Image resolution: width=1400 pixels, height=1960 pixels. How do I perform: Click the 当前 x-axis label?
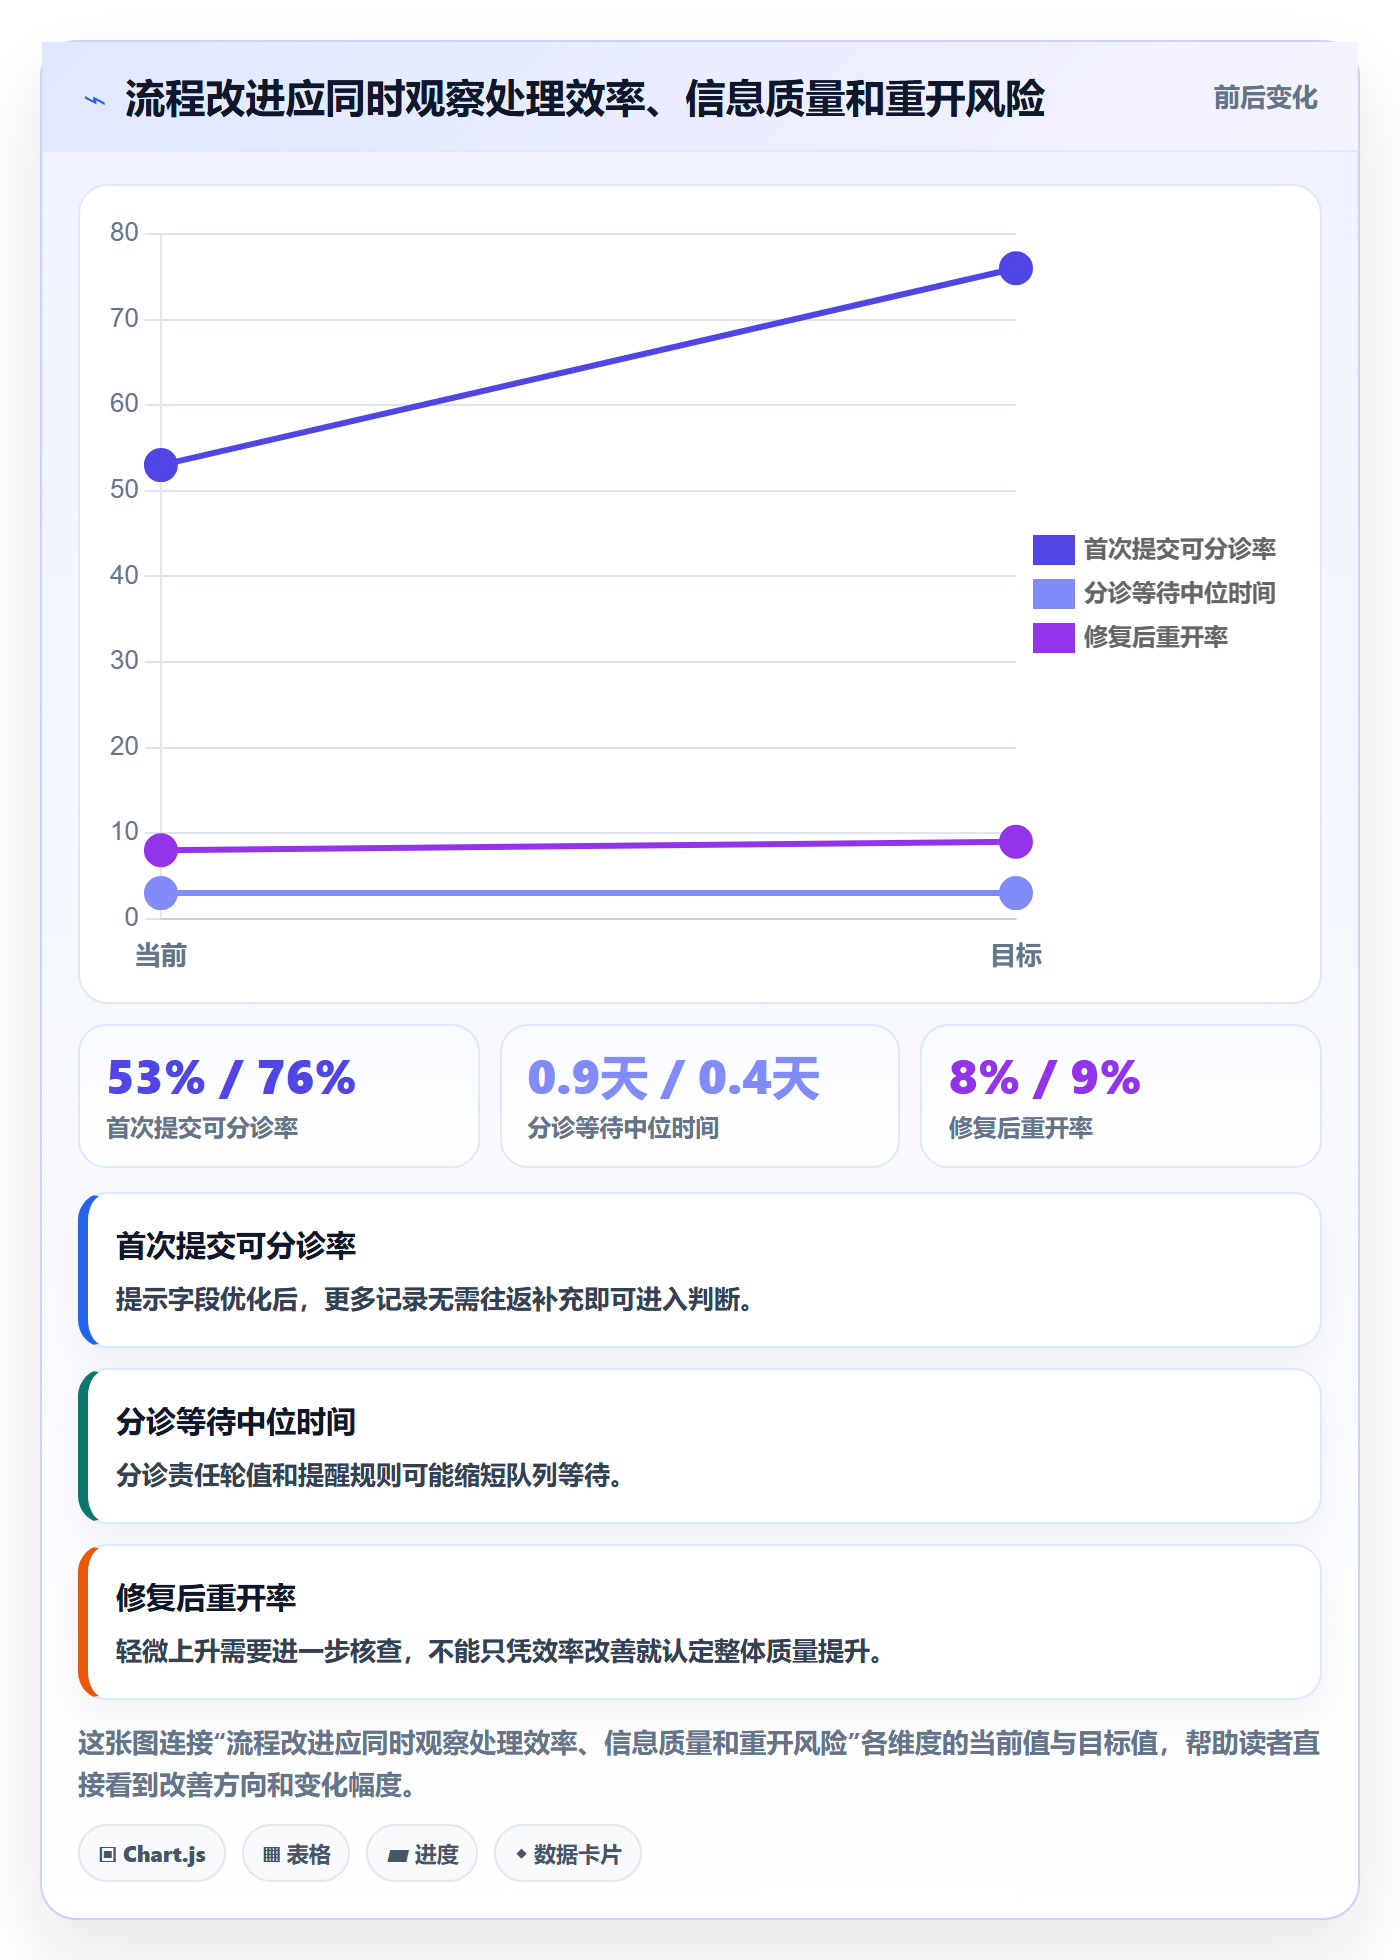tap(161, 956)
